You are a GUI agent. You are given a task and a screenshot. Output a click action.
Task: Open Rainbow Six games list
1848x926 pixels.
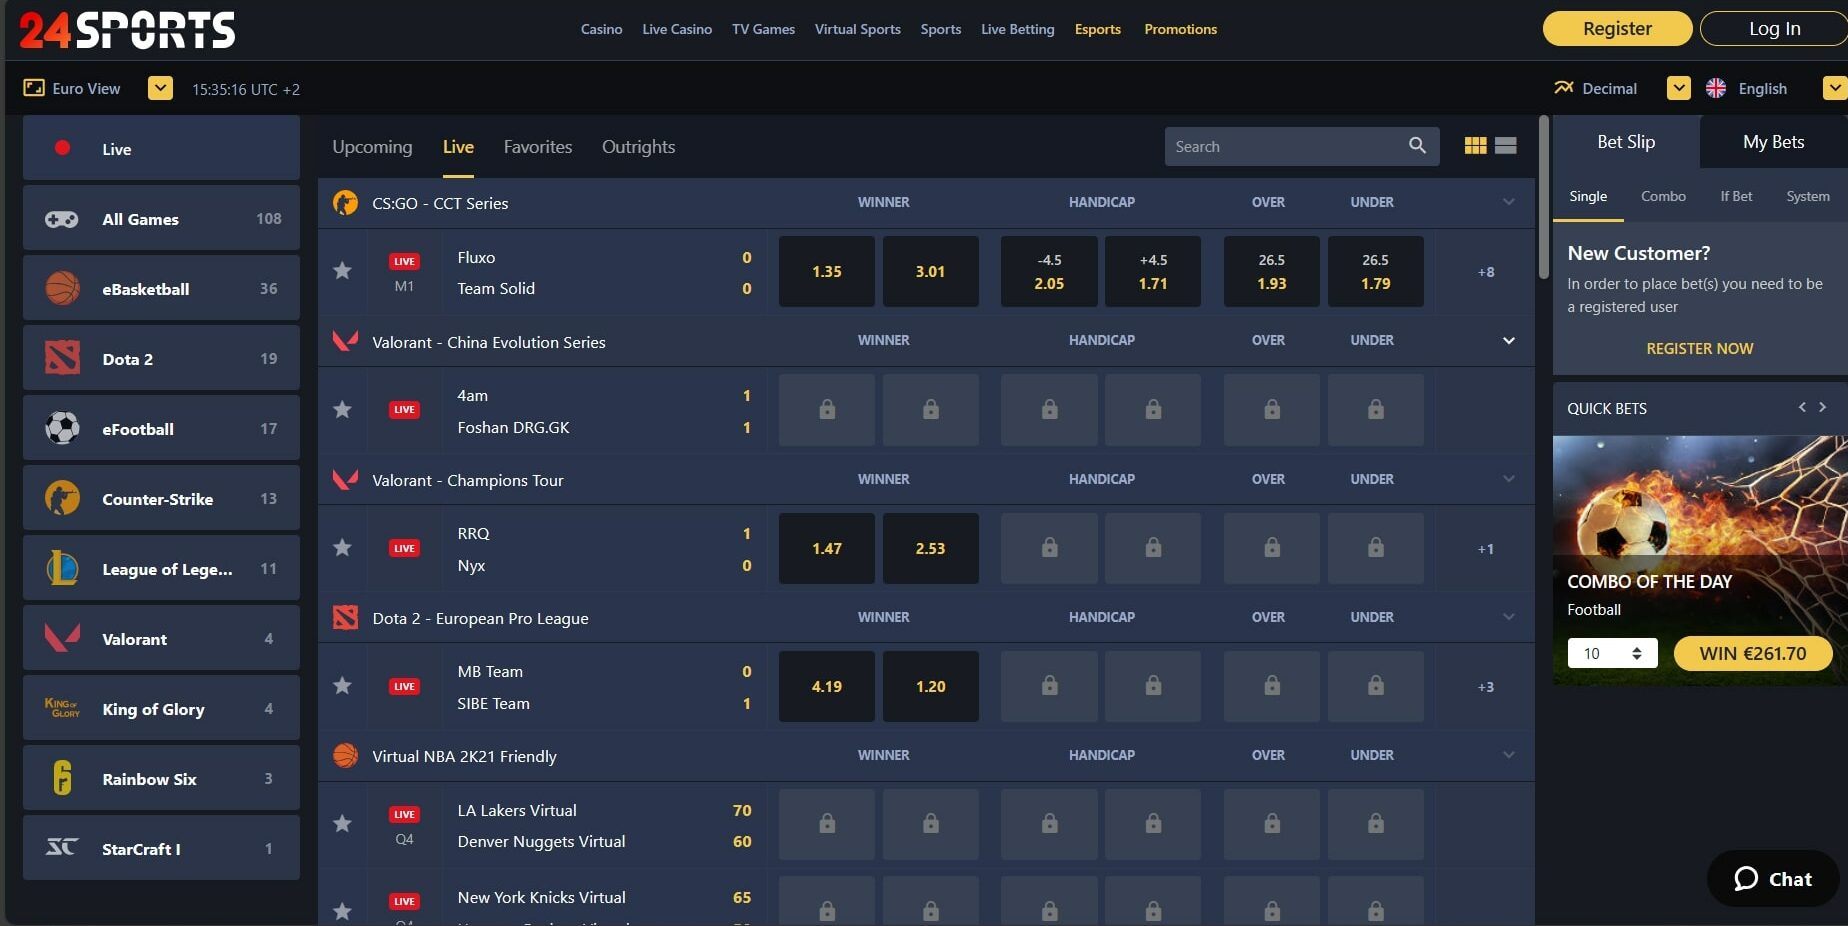click(161, 779)
